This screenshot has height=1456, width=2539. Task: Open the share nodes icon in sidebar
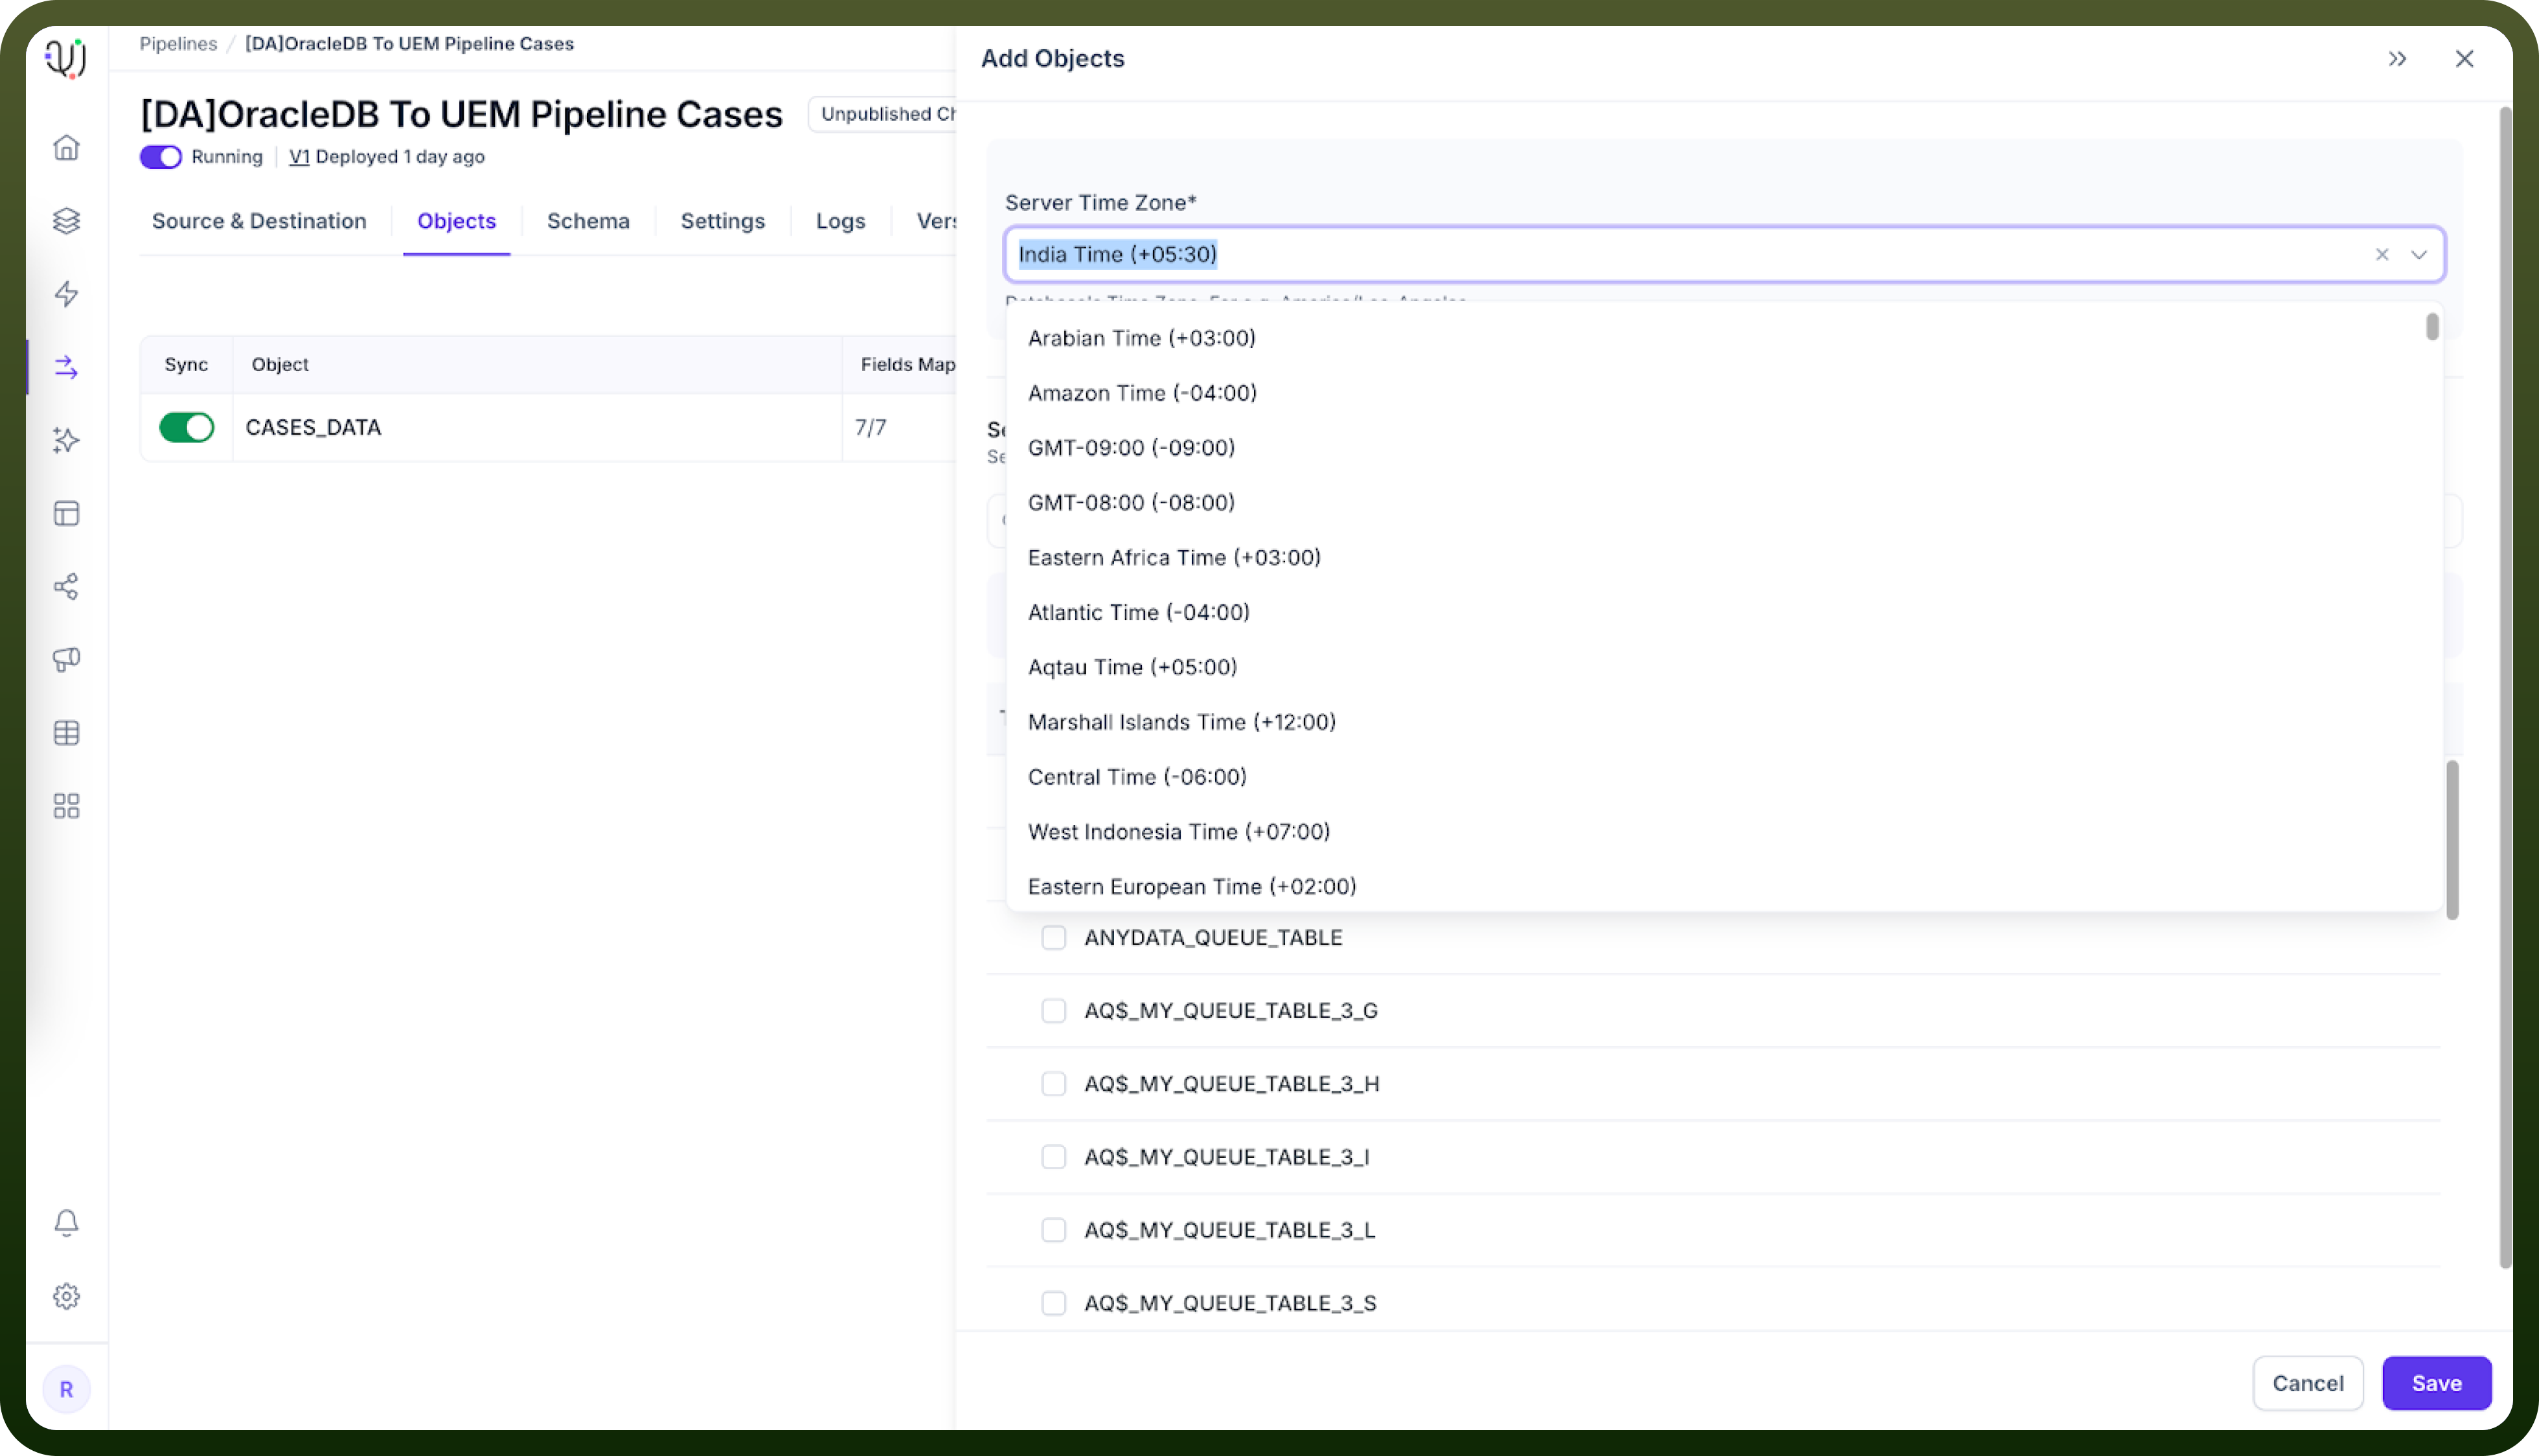tap(66, 586)
